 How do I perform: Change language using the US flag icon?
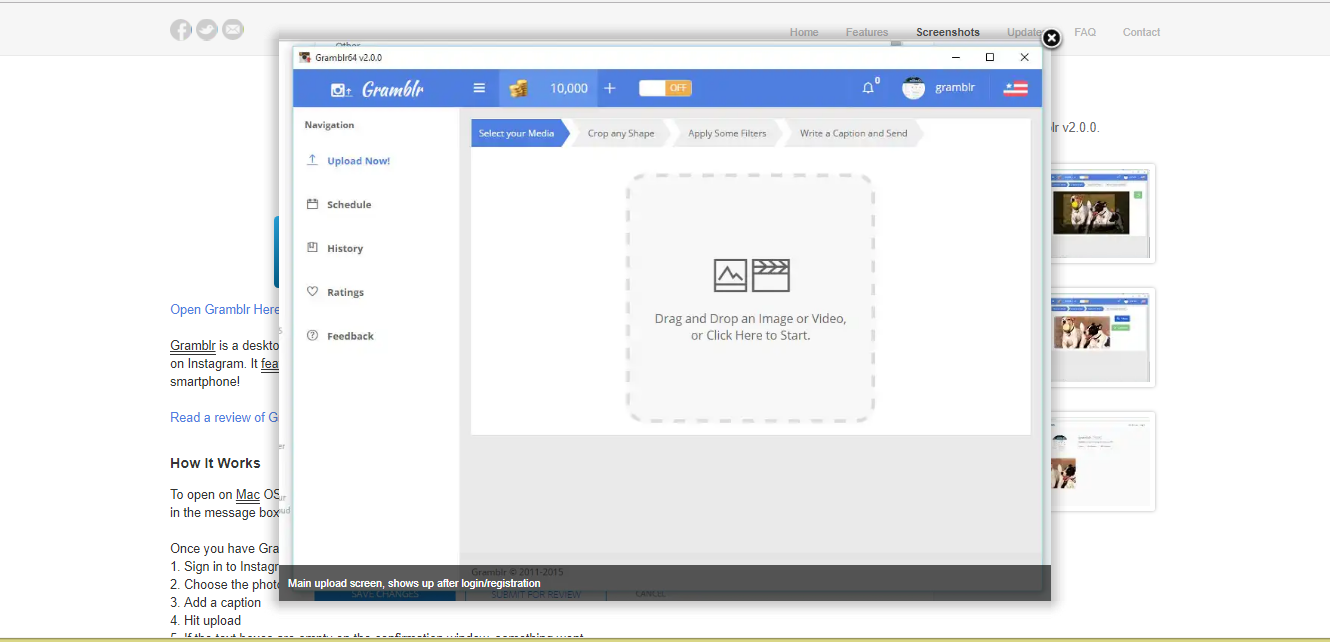click(x=1015, y=88)
